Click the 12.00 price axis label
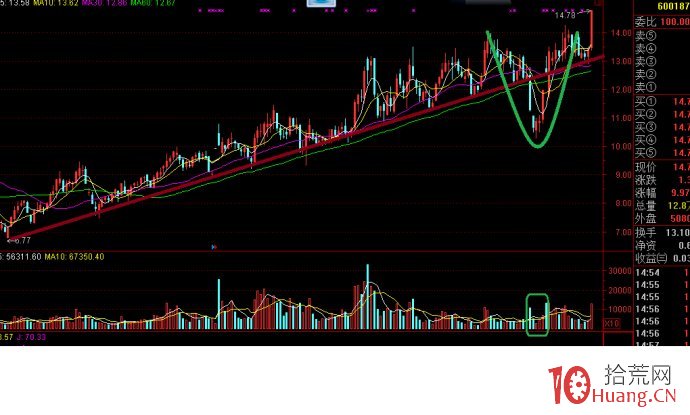 tap(621, 90)
